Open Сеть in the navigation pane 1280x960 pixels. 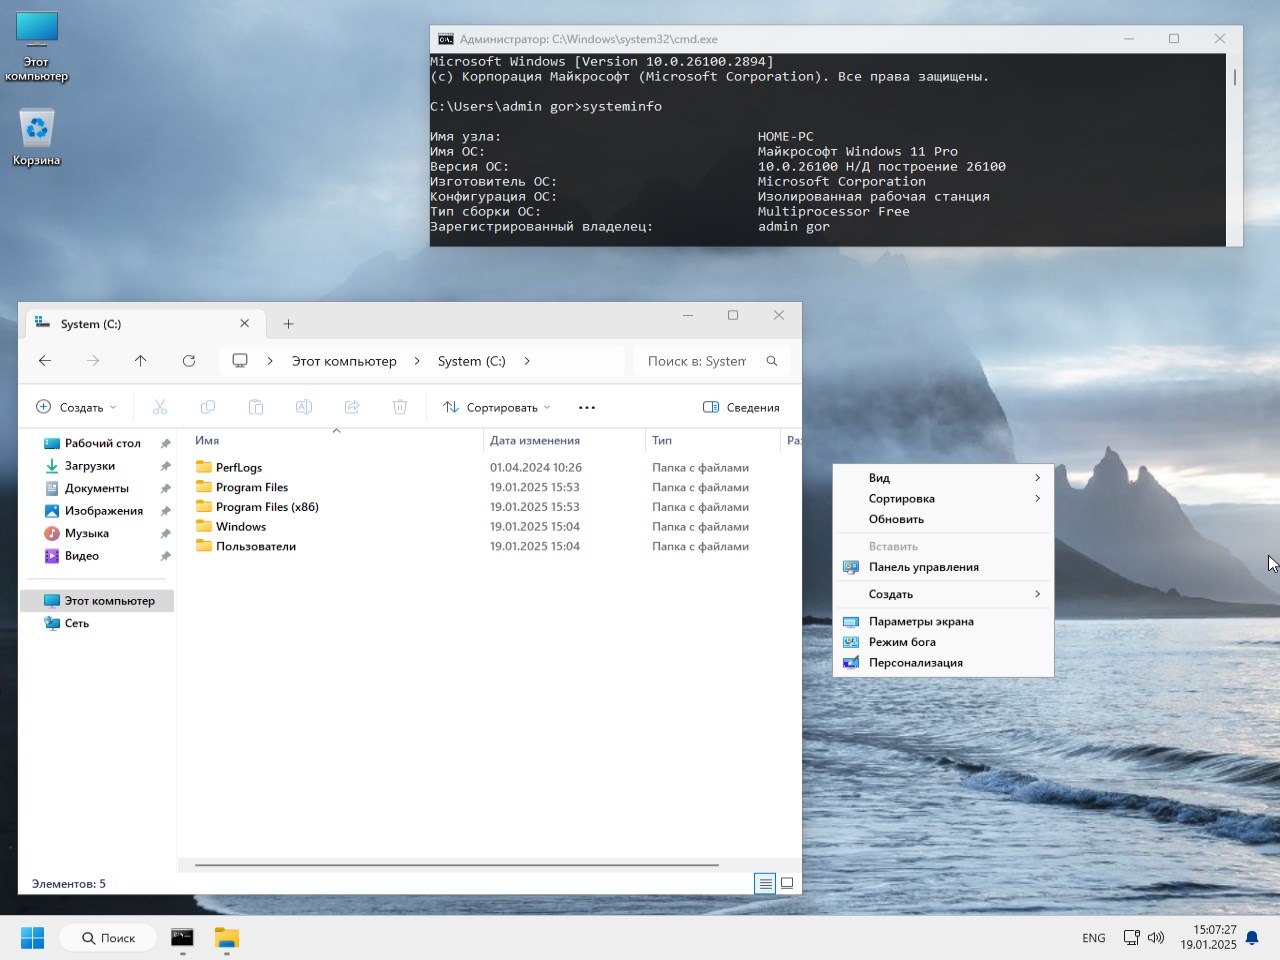tap(98, 623)
